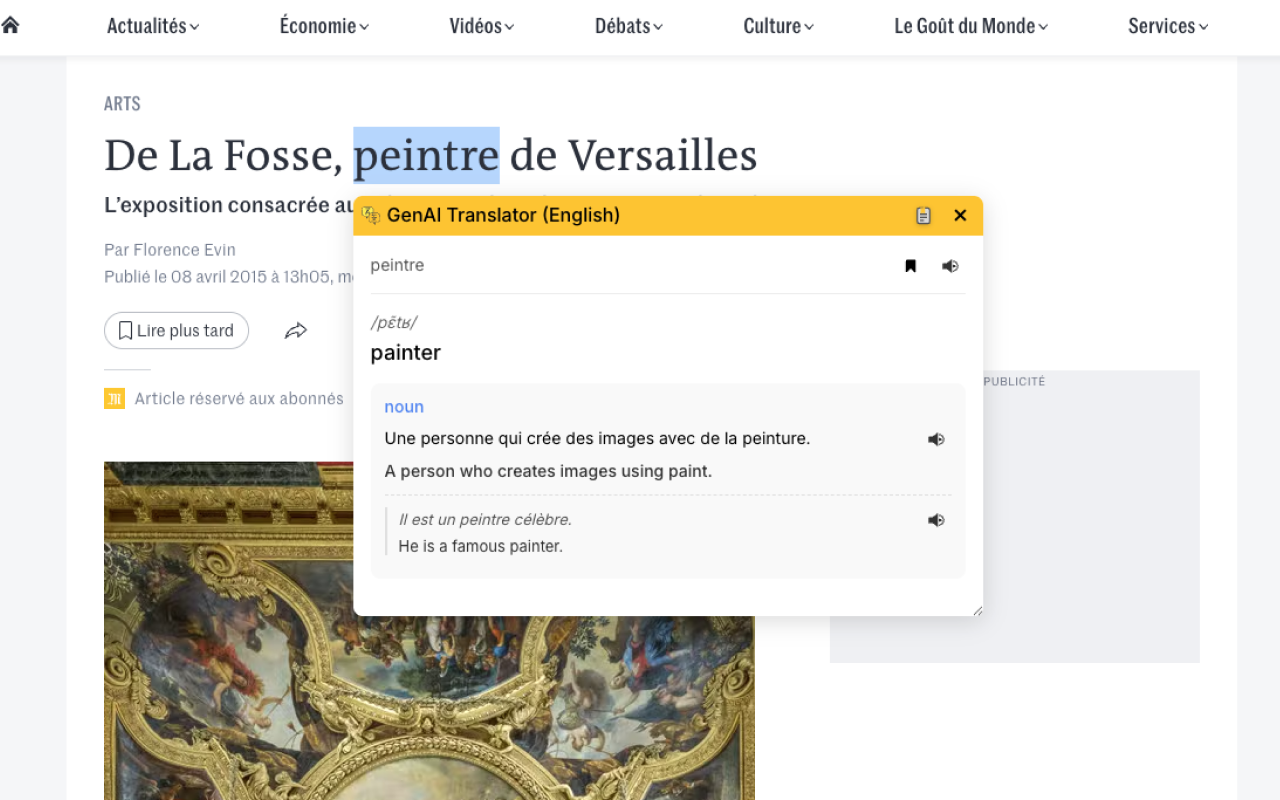
Task: Click the yellow subscriber badge icon
Action: 114,399
